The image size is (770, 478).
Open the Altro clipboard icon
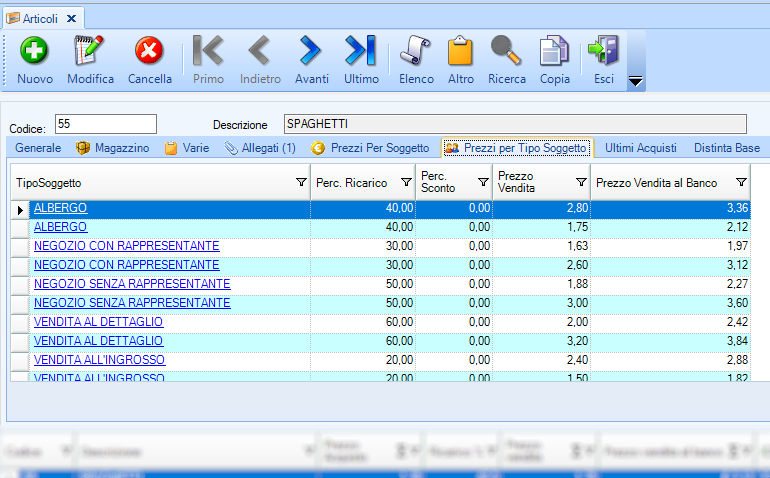(x=461, y=51)
